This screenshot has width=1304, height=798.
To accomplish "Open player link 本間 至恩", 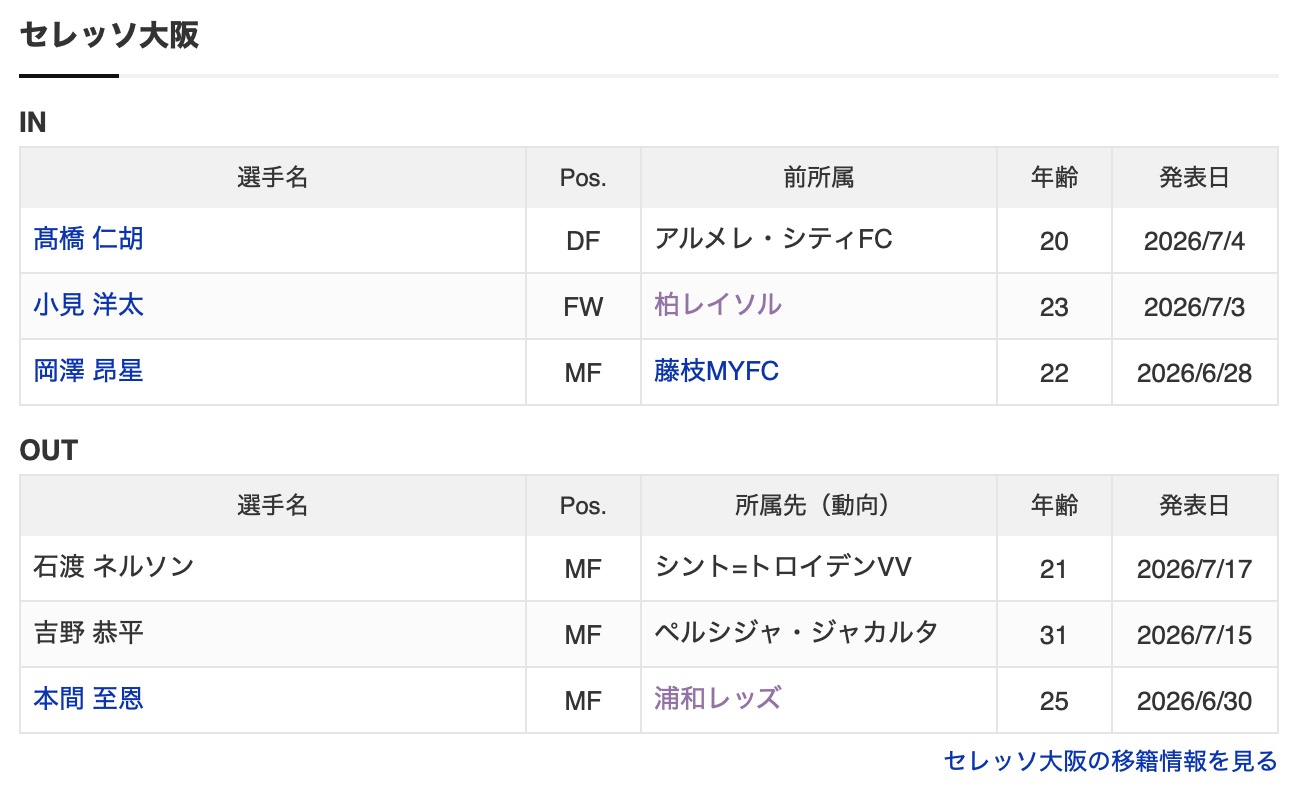I will click(88, 698).
